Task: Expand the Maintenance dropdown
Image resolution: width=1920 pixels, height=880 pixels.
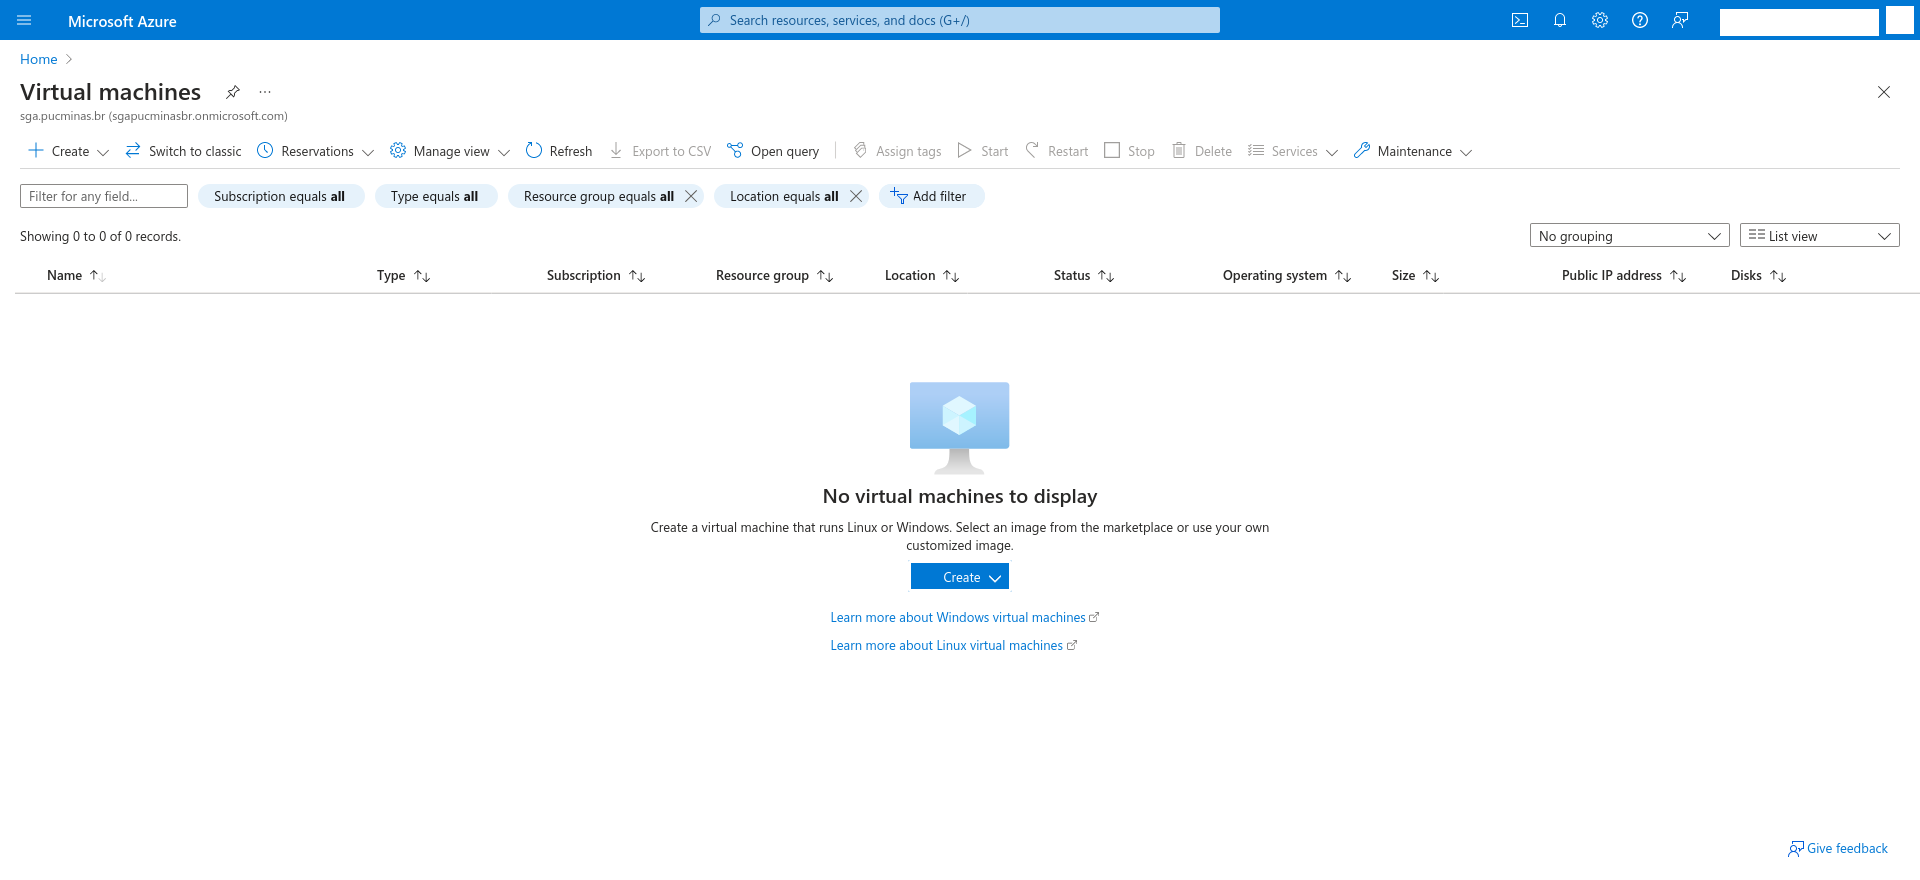Action: coord(1413,151)
